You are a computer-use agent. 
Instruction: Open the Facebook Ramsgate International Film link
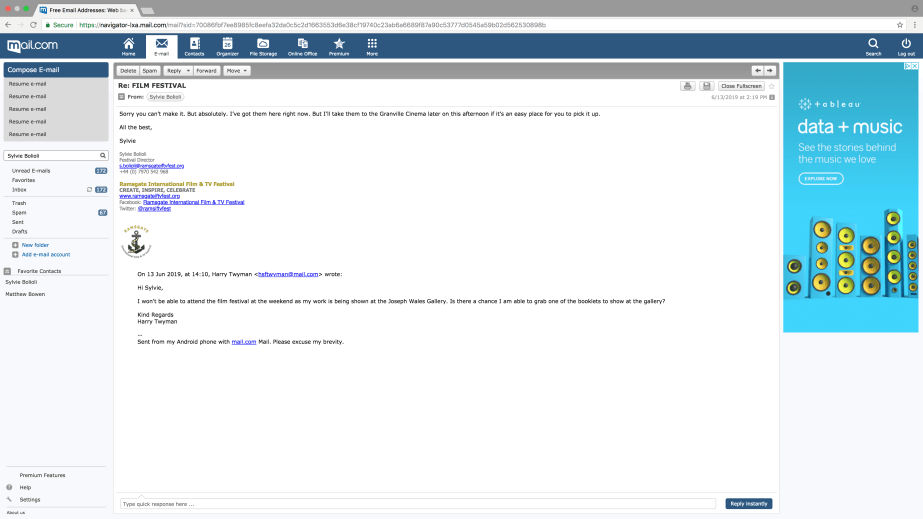click(x=194, y=202)
